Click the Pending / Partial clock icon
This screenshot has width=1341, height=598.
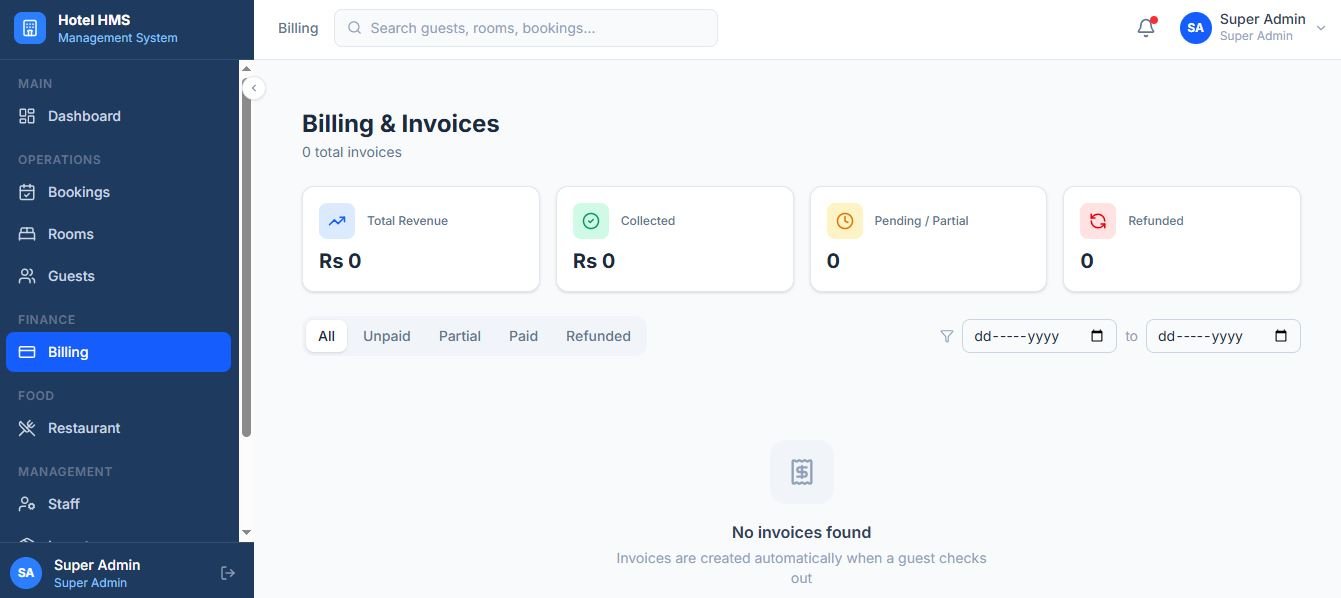845,221
